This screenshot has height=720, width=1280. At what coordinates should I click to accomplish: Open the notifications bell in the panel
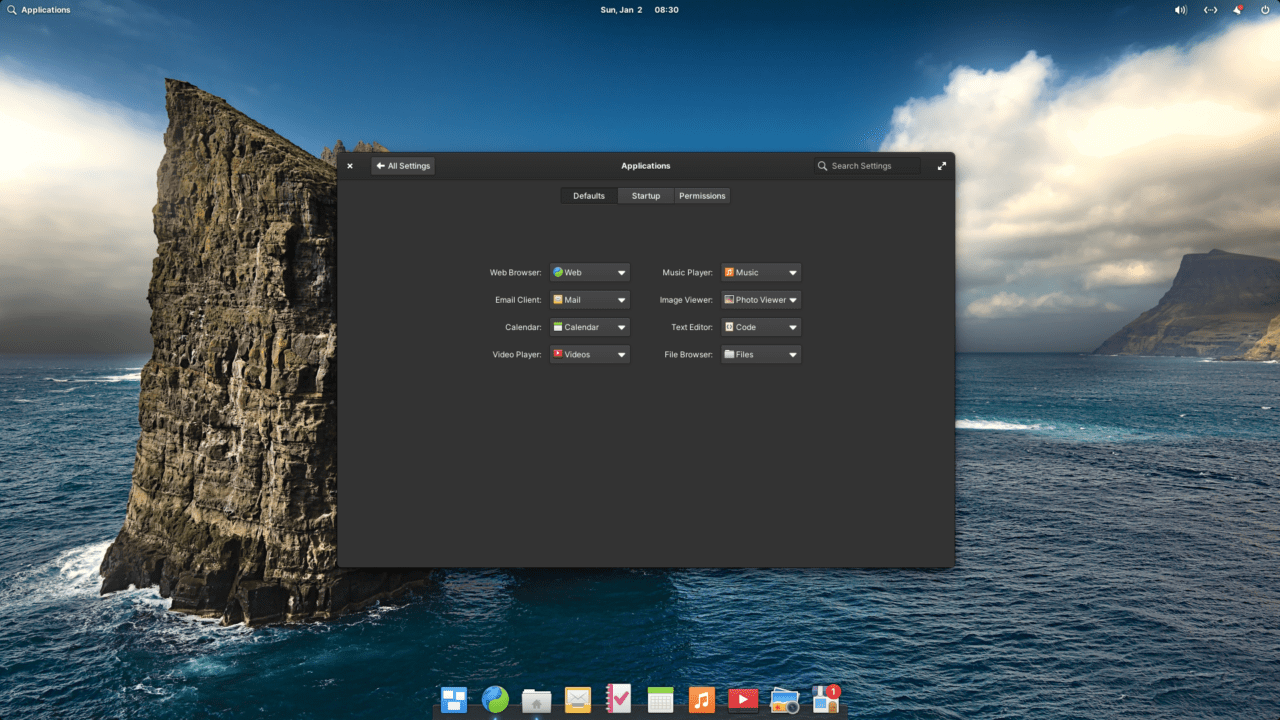[1238, 10]
